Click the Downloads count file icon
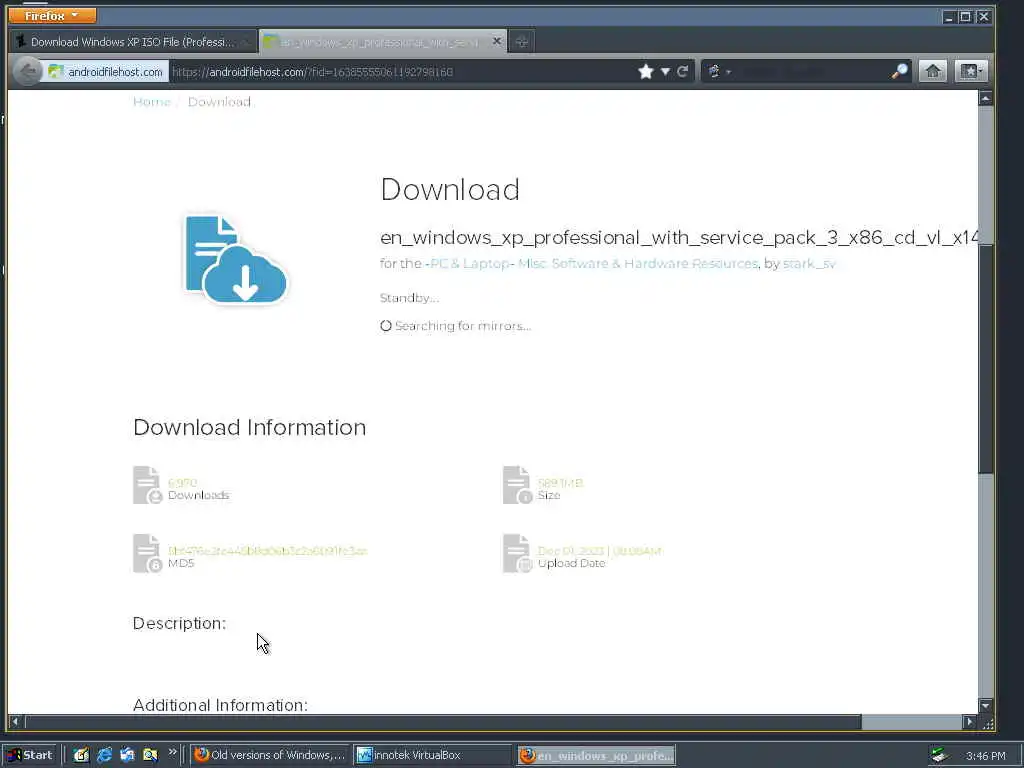 point(147,485)
